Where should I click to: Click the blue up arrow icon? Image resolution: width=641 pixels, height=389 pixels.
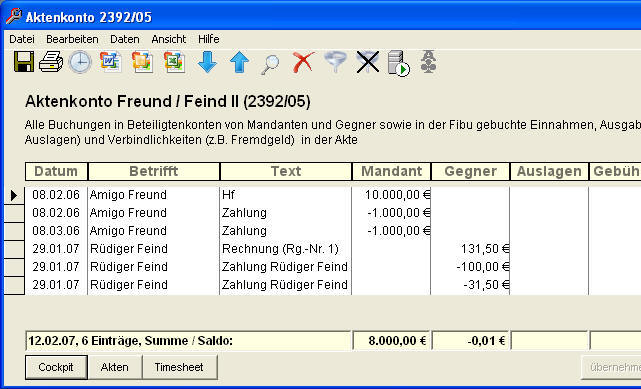[239, 63]
